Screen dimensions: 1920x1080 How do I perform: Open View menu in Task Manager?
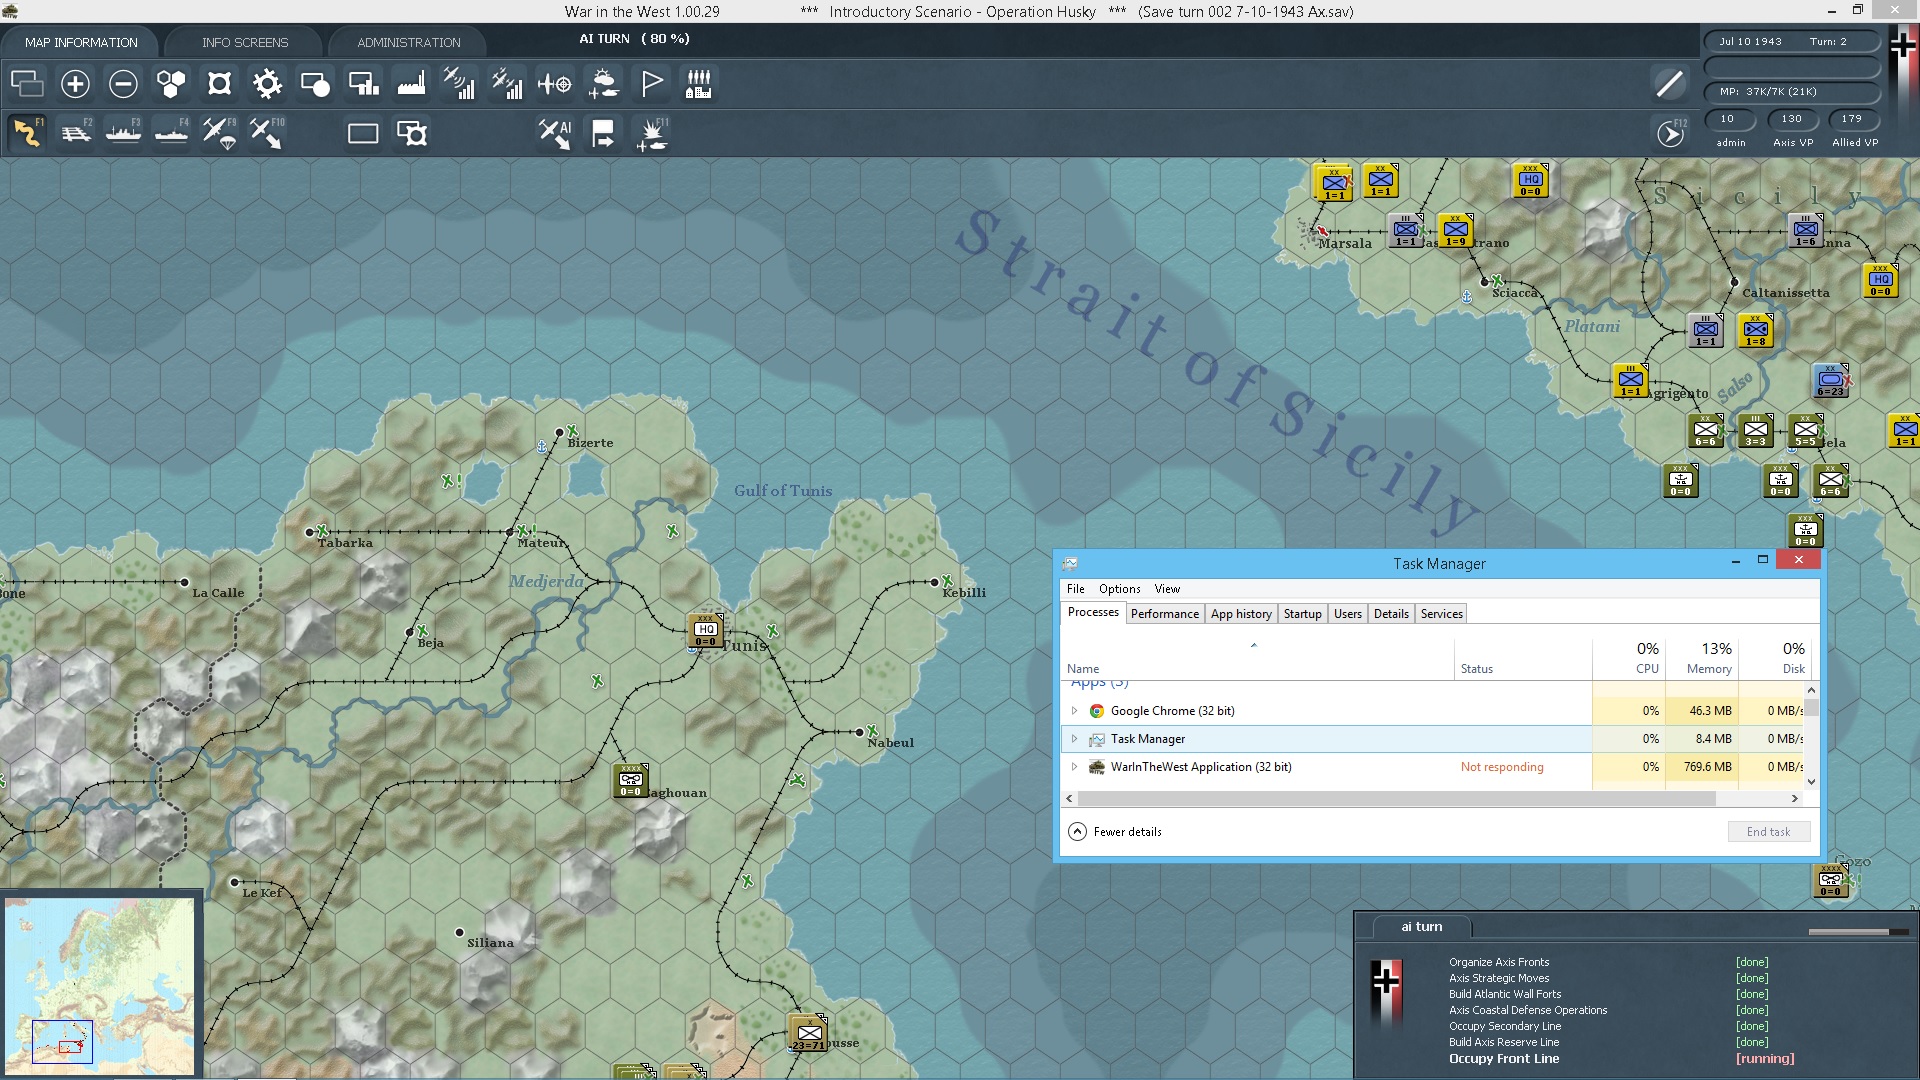click(1167, 589)
